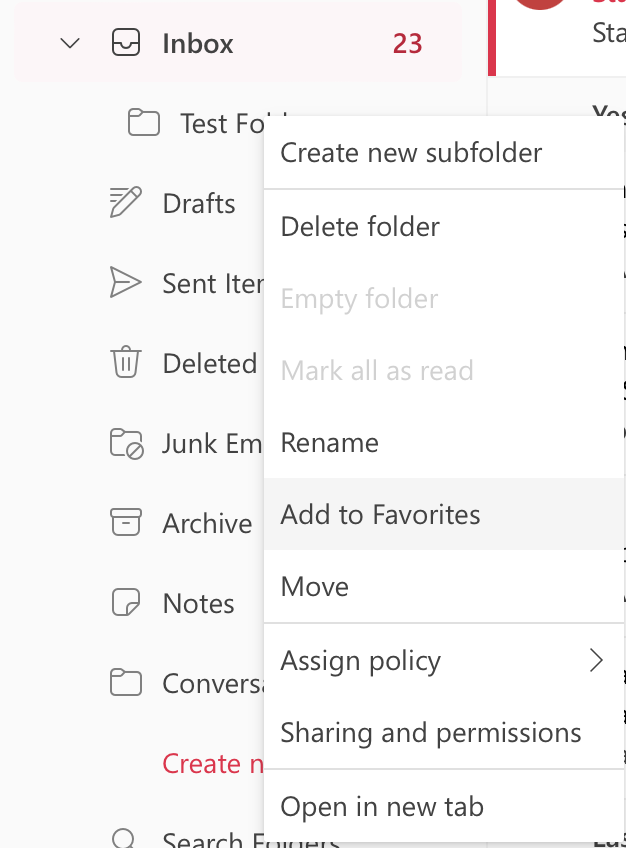Open the Conversation folder icon
Screen dimensions: 626x848
(x=126, y=683)
